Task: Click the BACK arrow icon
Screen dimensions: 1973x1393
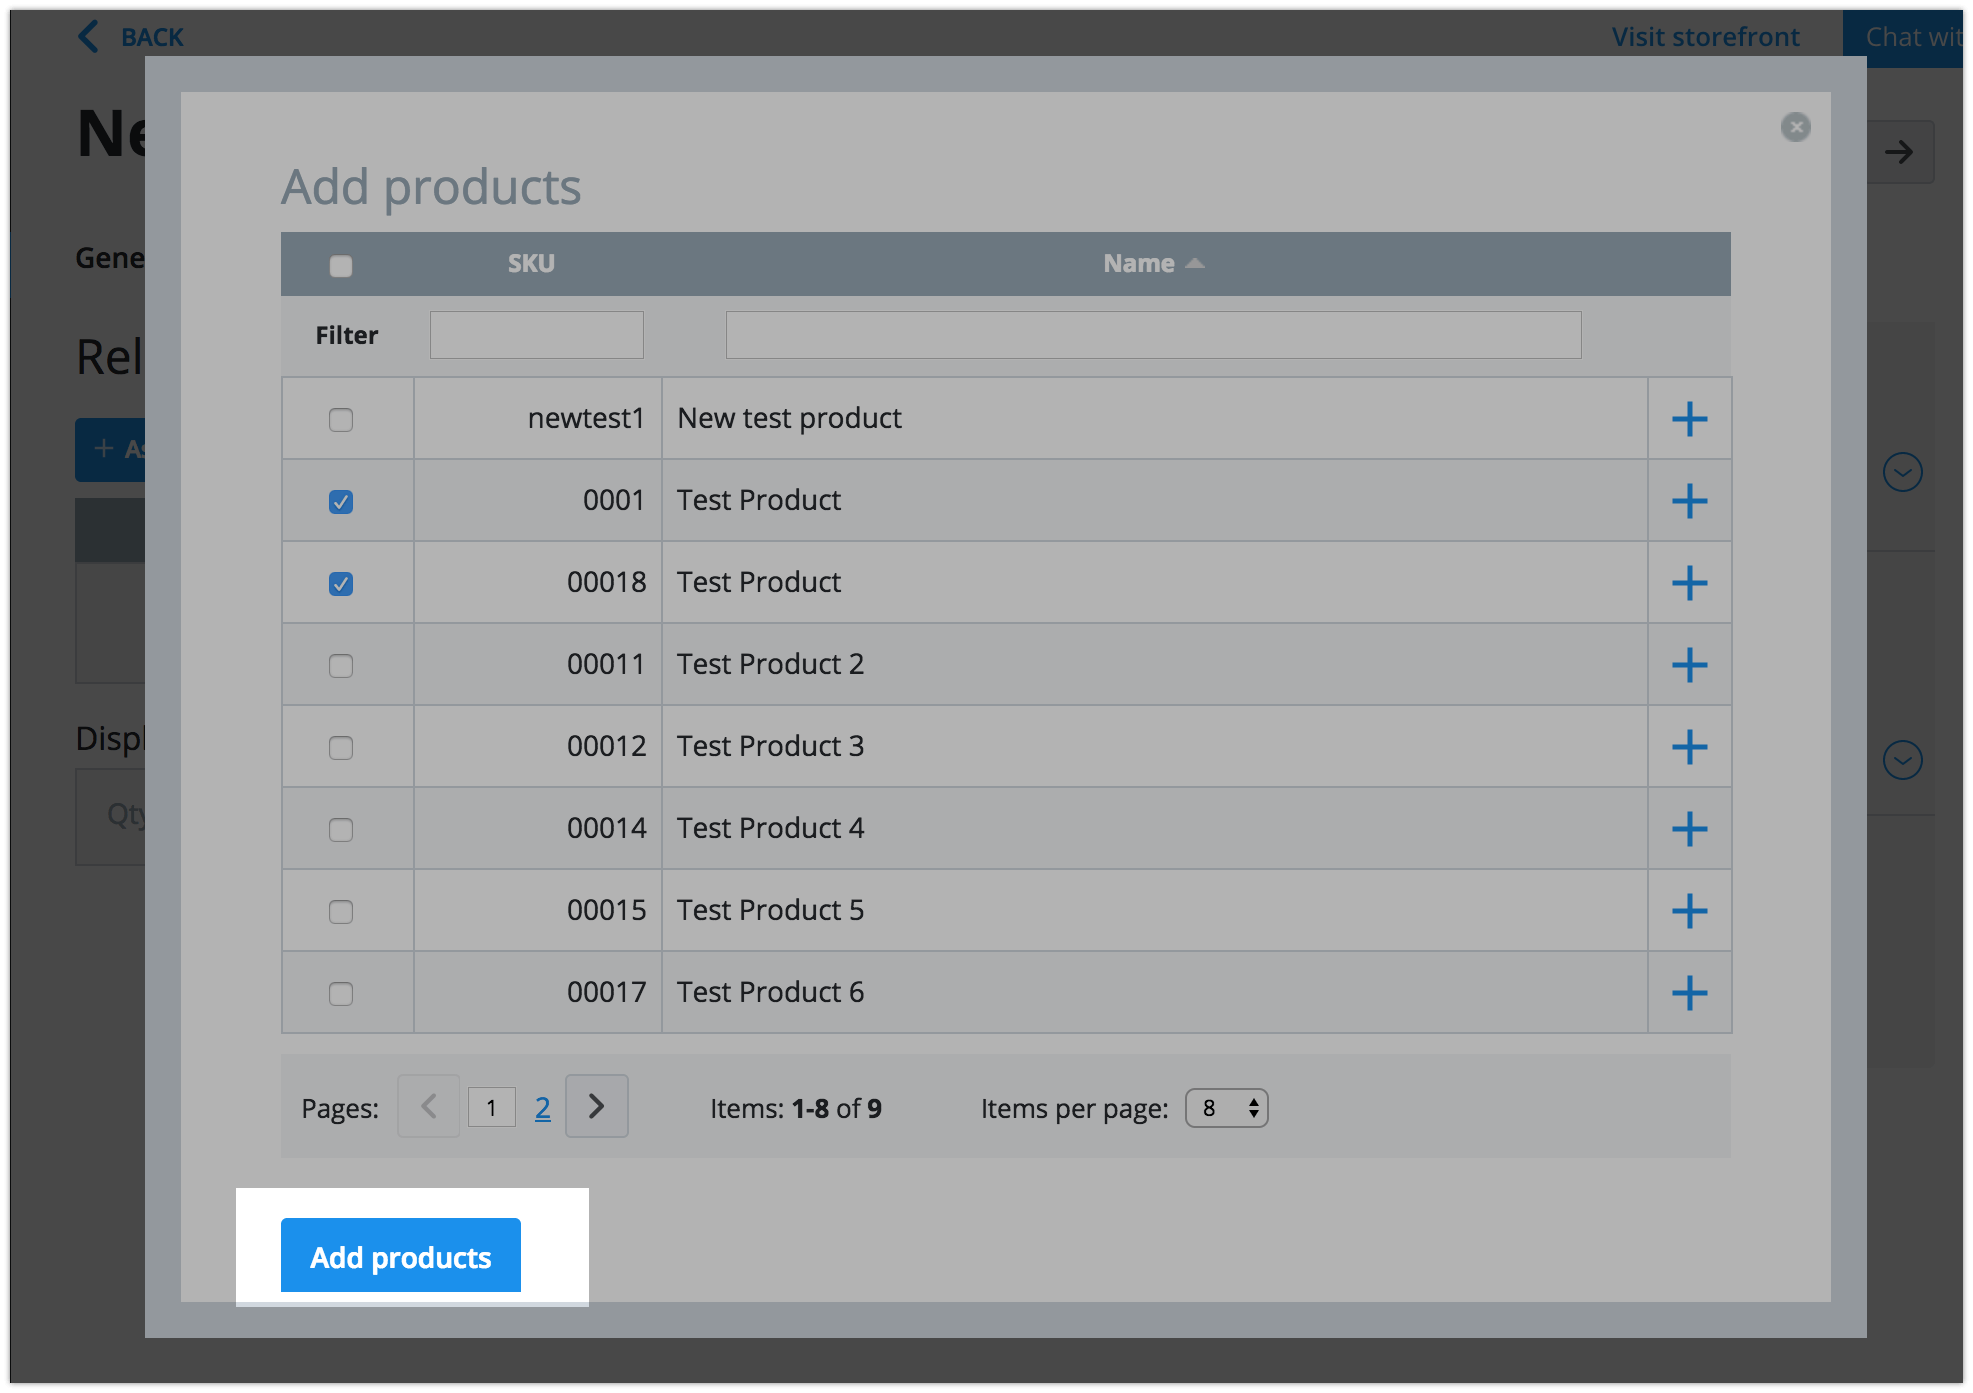Action: (x=89, y=37)
